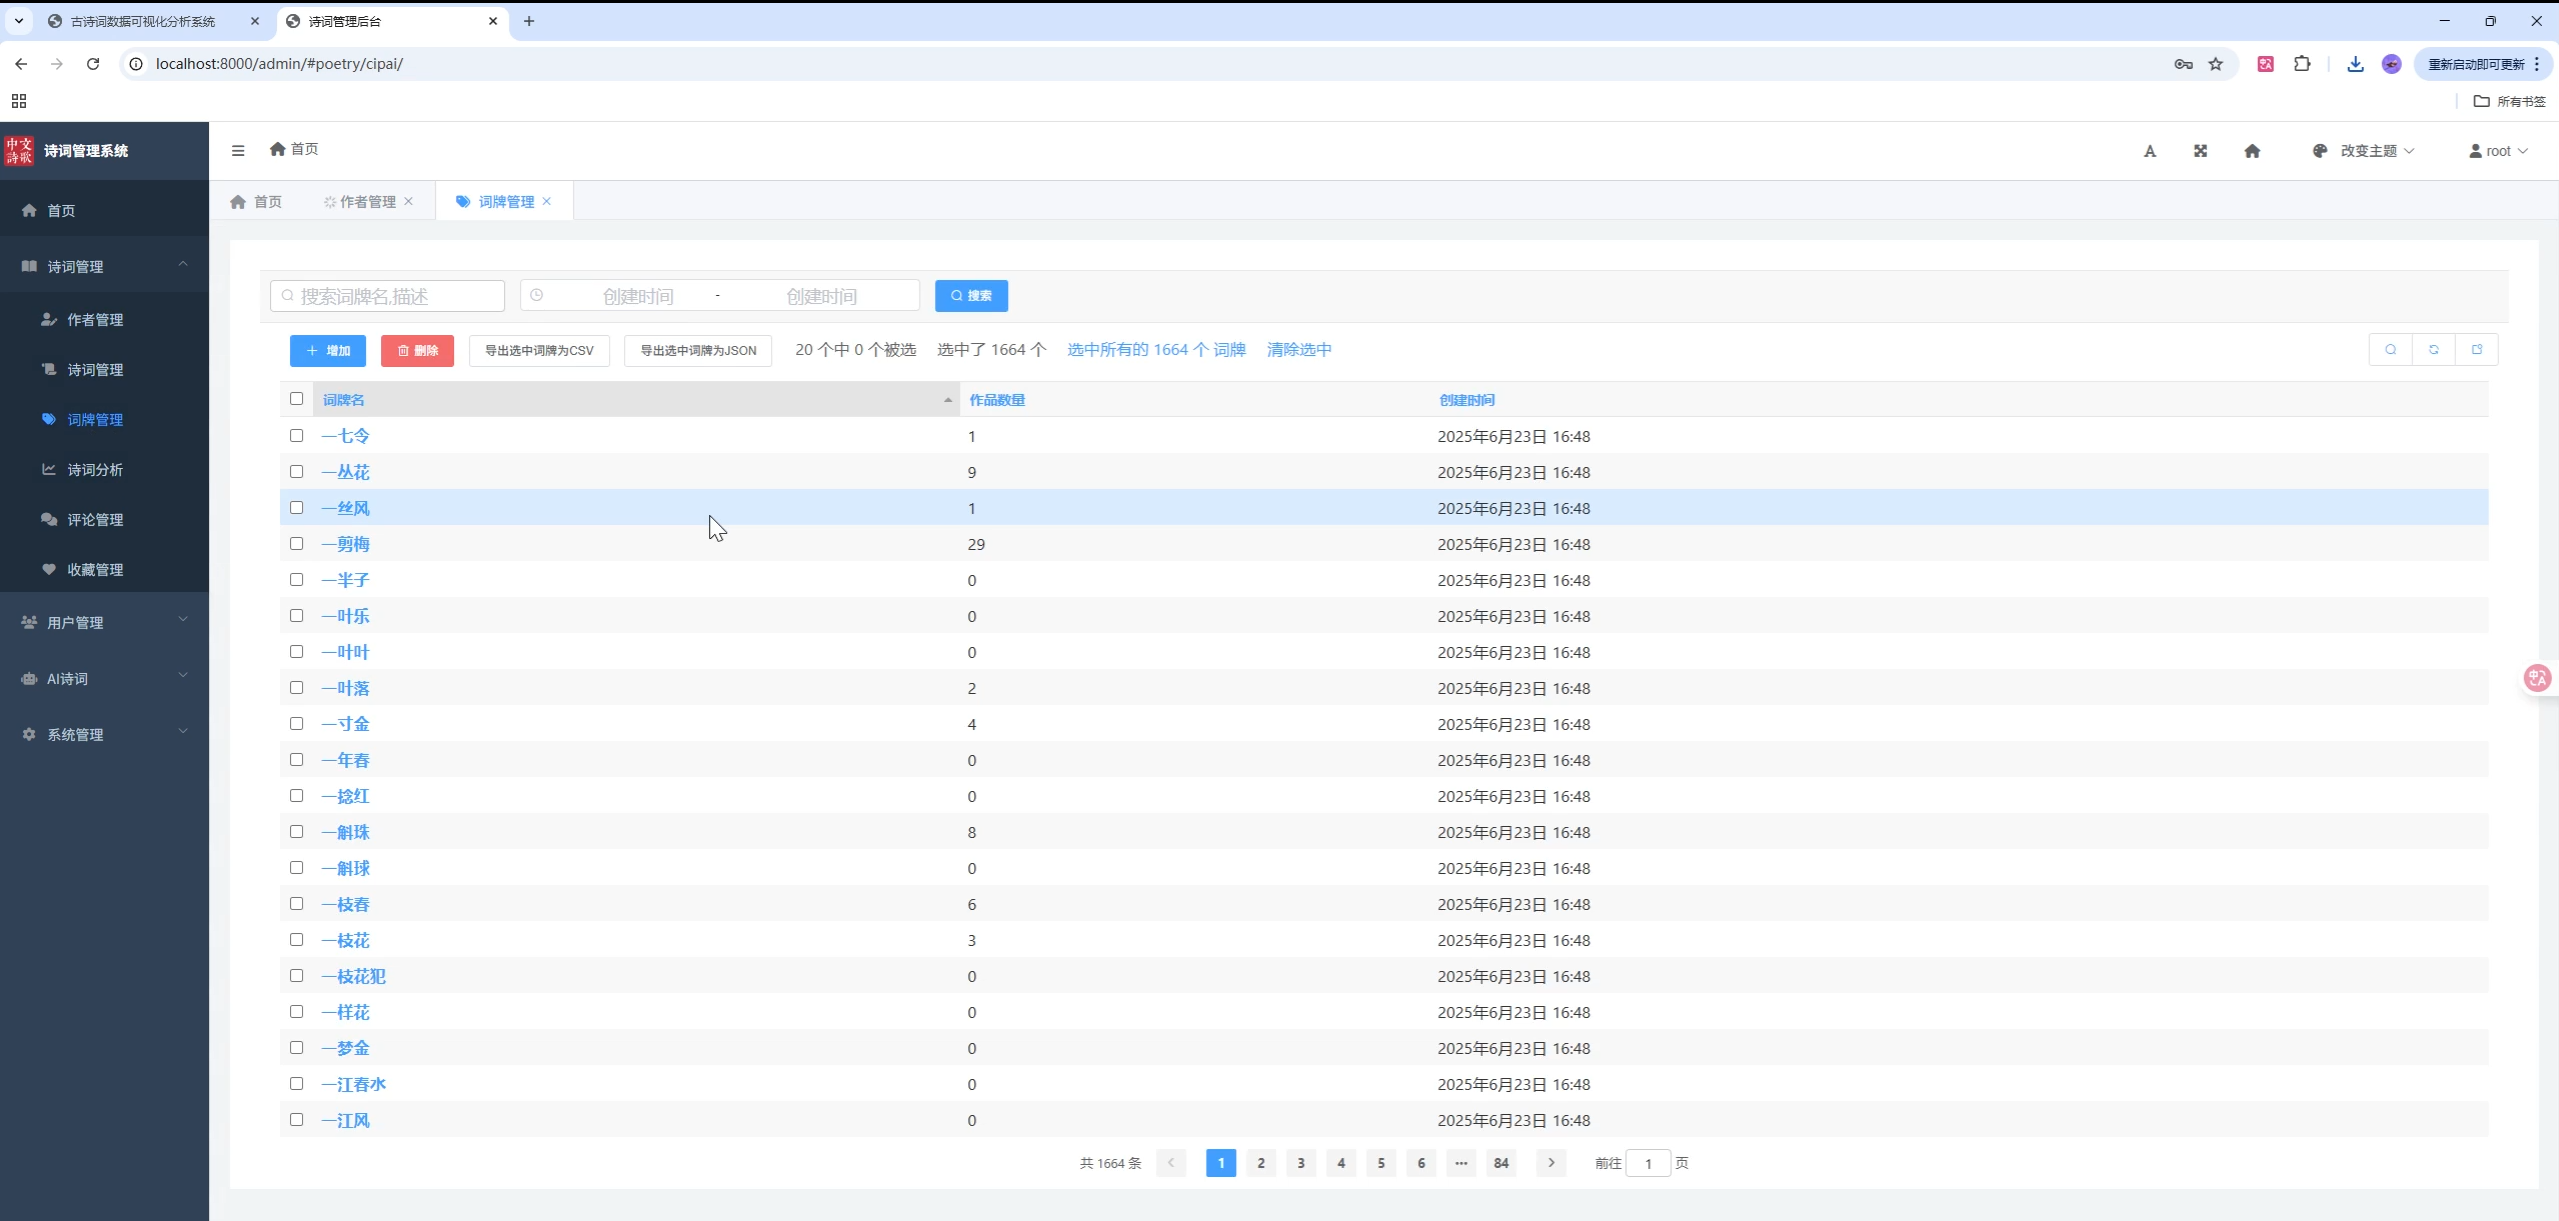Bookmark the page with the star icon

(2216, 64)
